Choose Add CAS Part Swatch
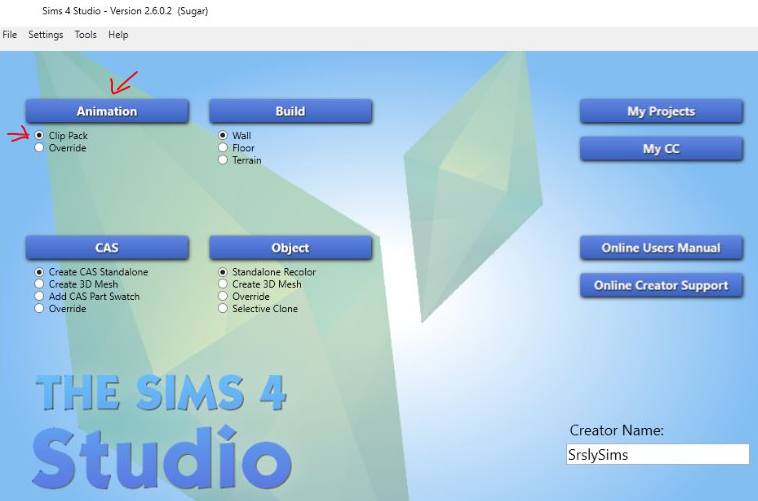 pyautogui.click(x=40, y=296)
